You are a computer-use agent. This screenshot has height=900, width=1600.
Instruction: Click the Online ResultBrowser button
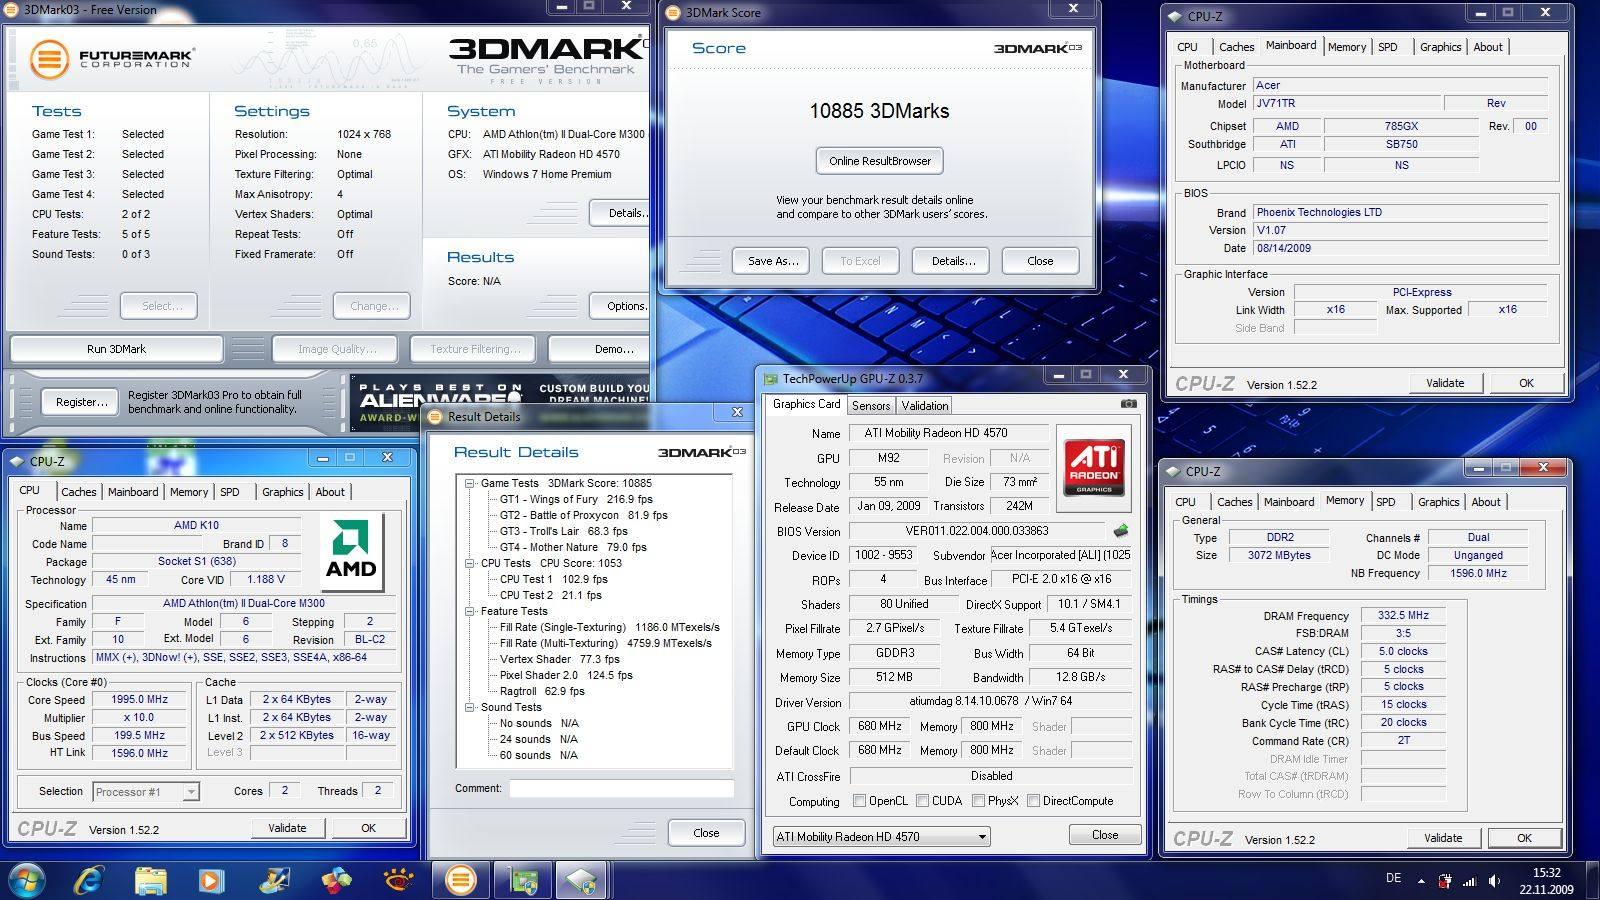click(x=880, y=161)
